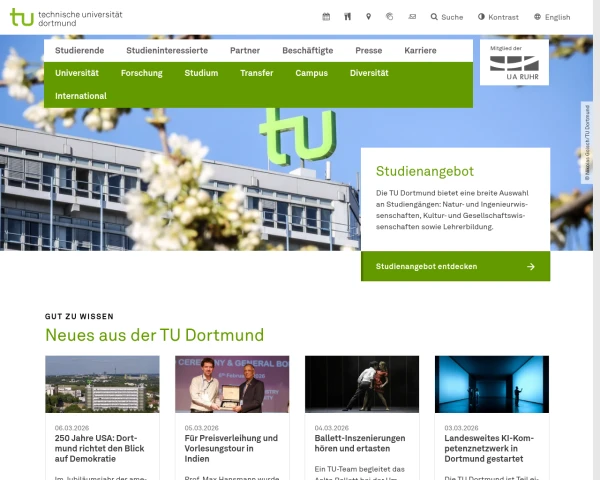Toggle Kontrast high-contrast mode
This screenshot has height=480, width=600.
coord(498,17)
